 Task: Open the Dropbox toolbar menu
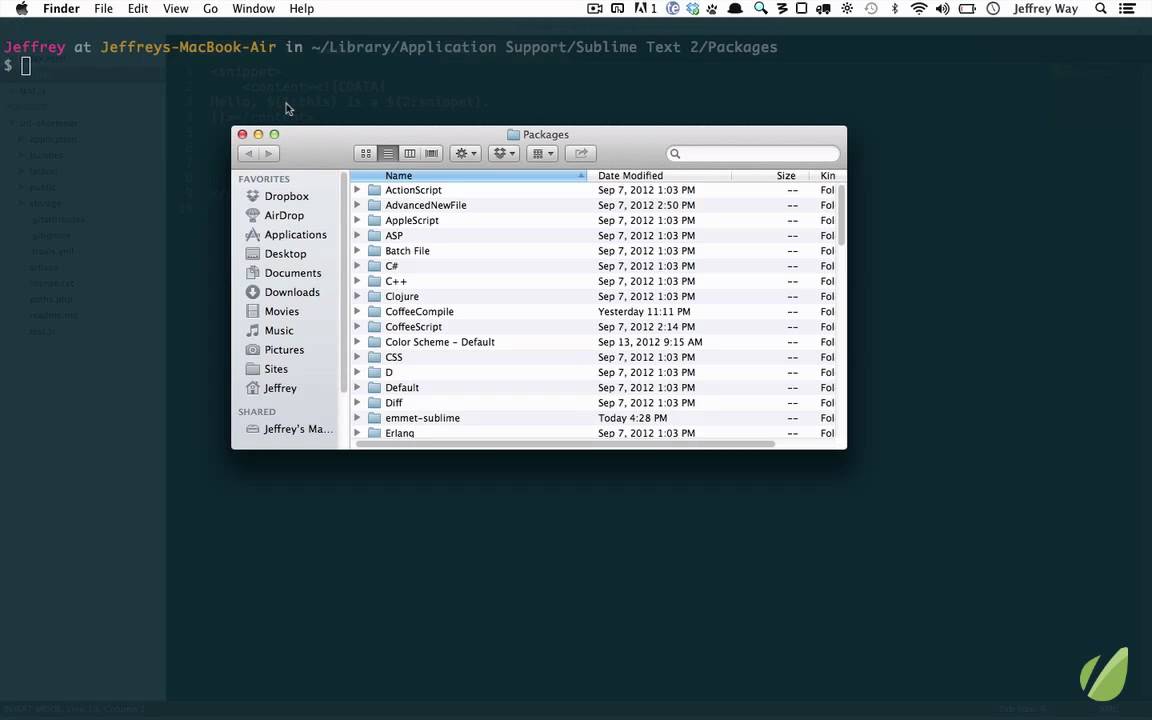coord(504,154)
